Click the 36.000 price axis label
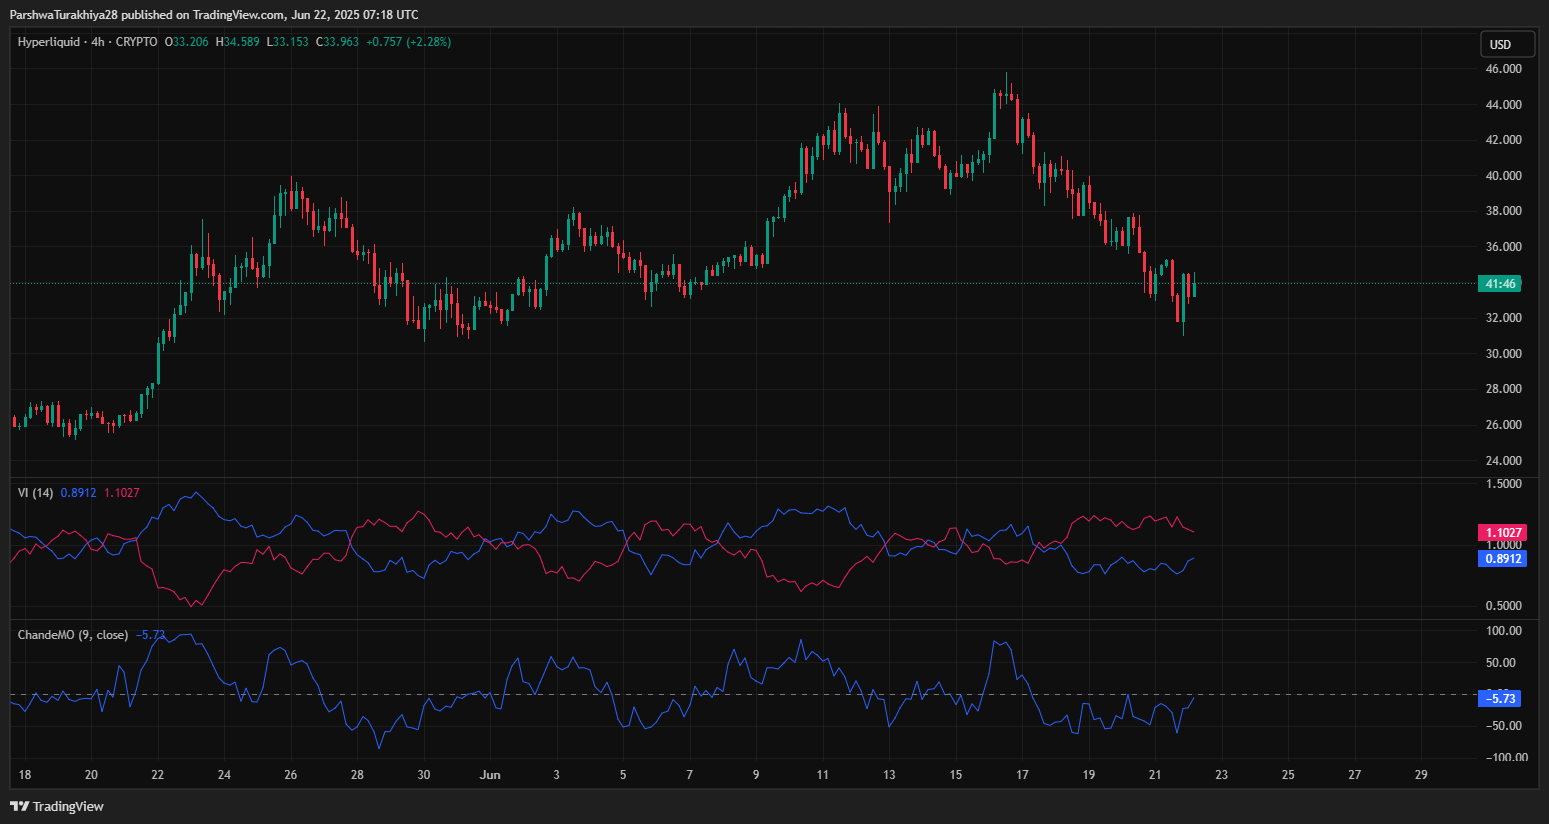1549x824 pixels. tap(1504, 247)
